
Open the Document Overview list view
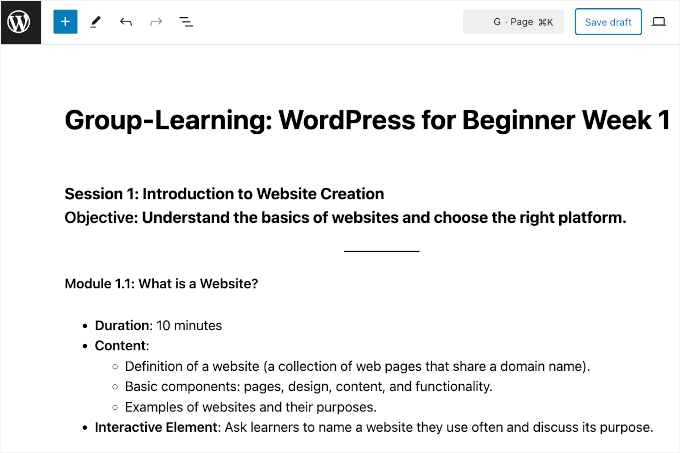(x=186, y=22)
